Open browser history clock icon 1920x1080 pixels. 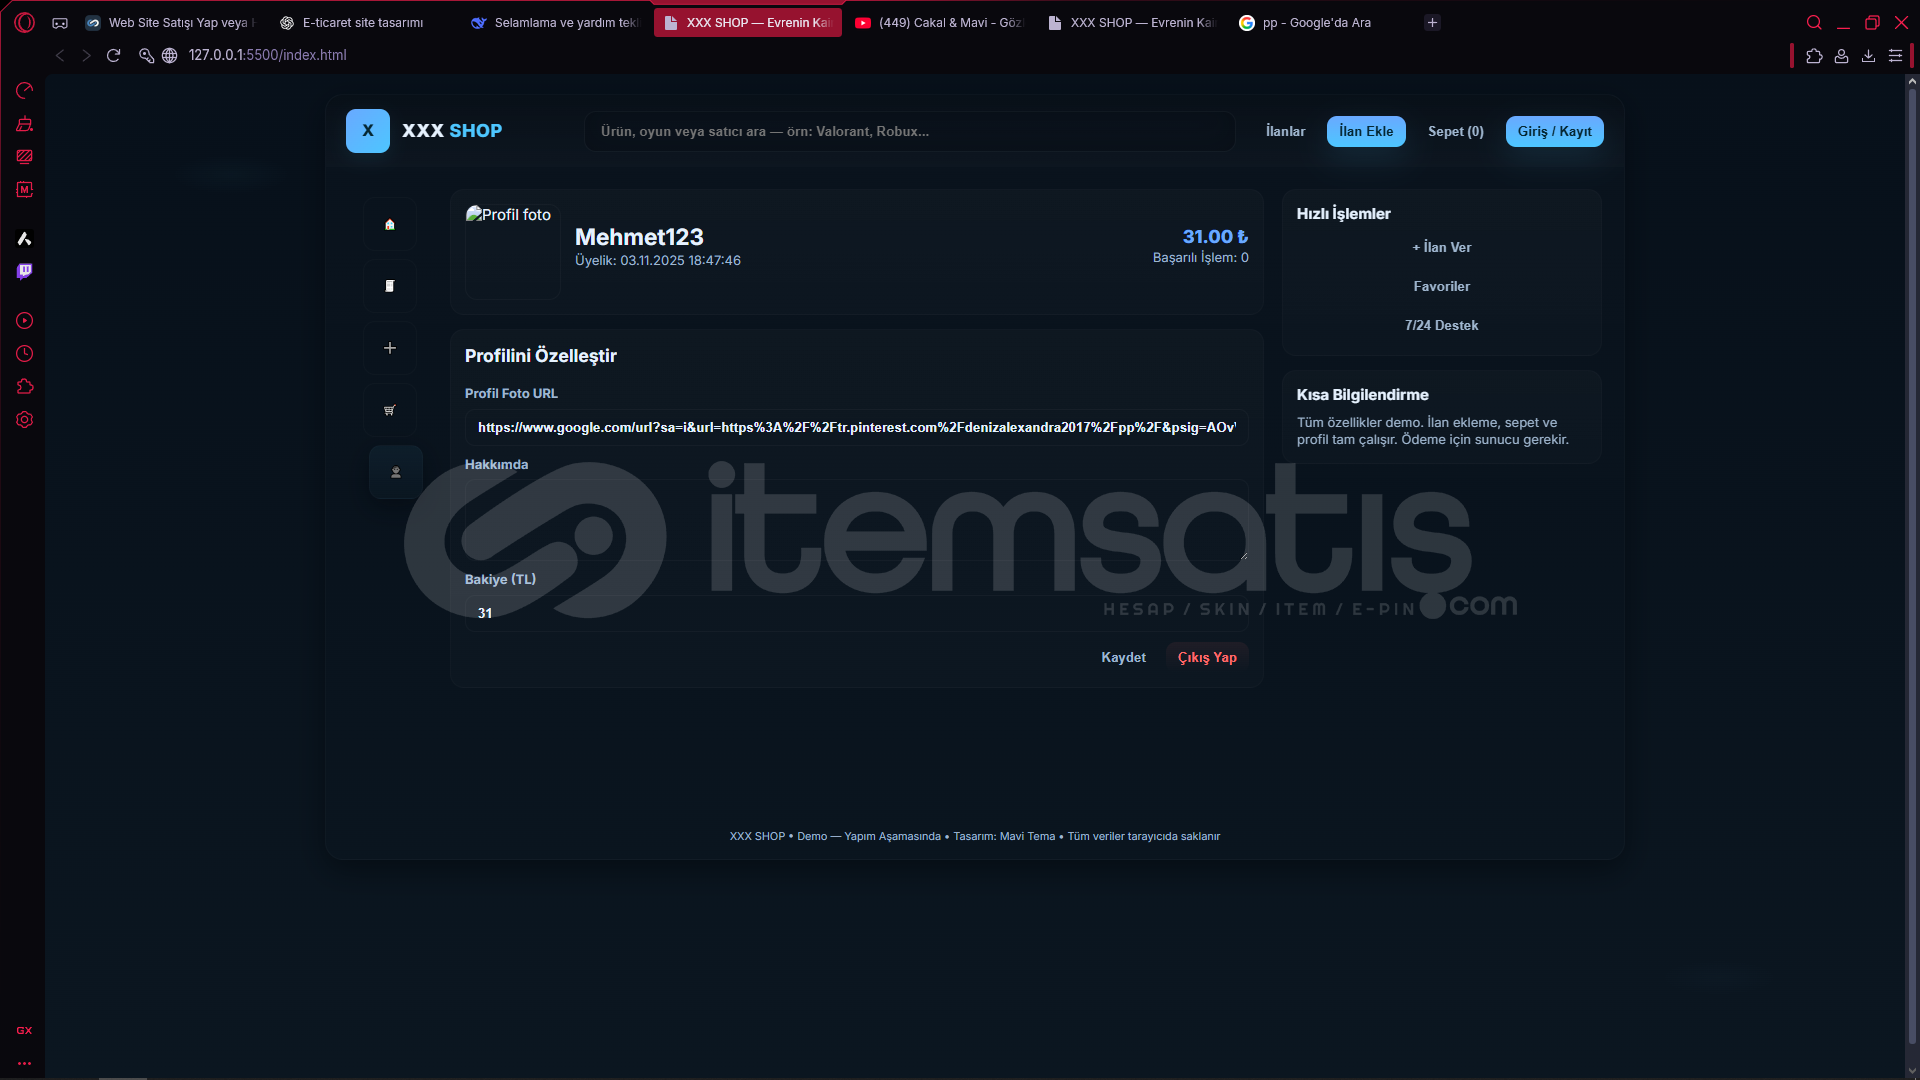pyautogui.click(x=25, y=354)
